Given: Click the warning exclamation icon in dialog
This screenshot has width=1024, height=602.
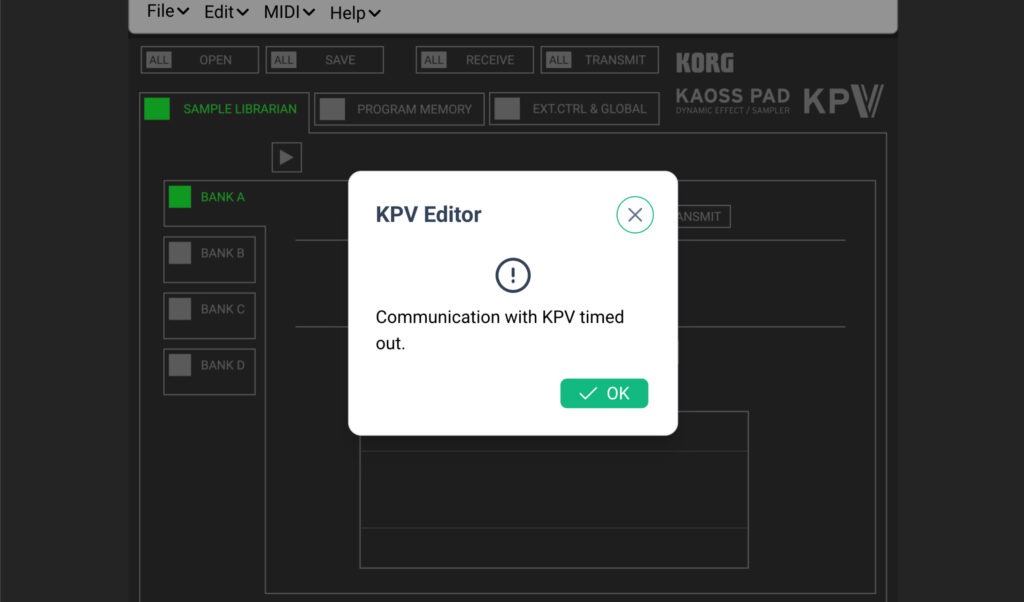Looking at the screenshot, I should pyautogui.click(x=513, y=275).
